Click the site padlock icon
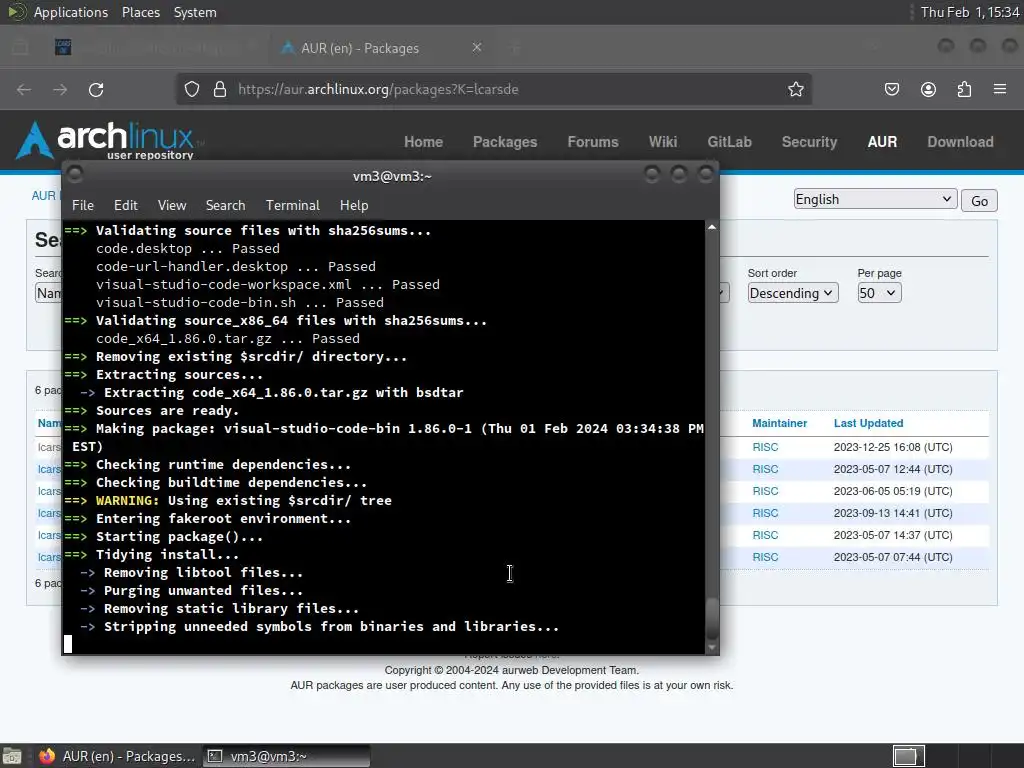 tap(220, 89)
